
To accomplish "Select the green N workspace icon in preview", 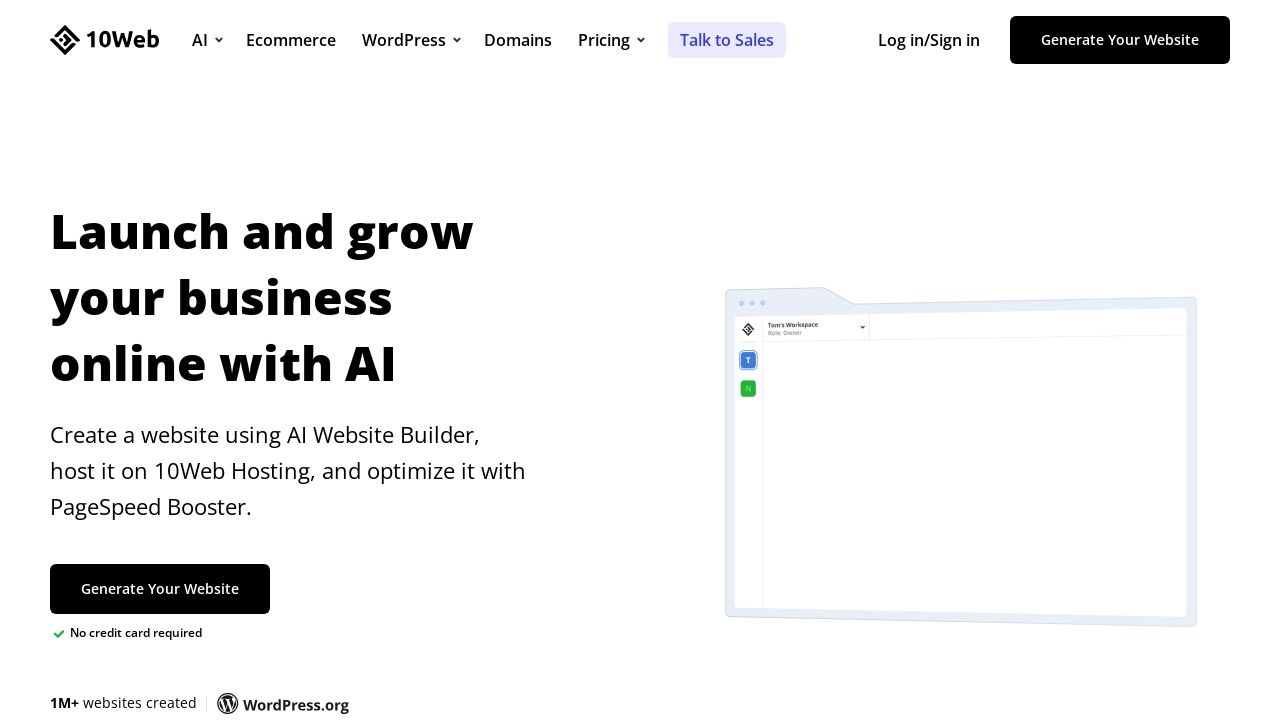I will pyautogui.click(x=748, y=388).
